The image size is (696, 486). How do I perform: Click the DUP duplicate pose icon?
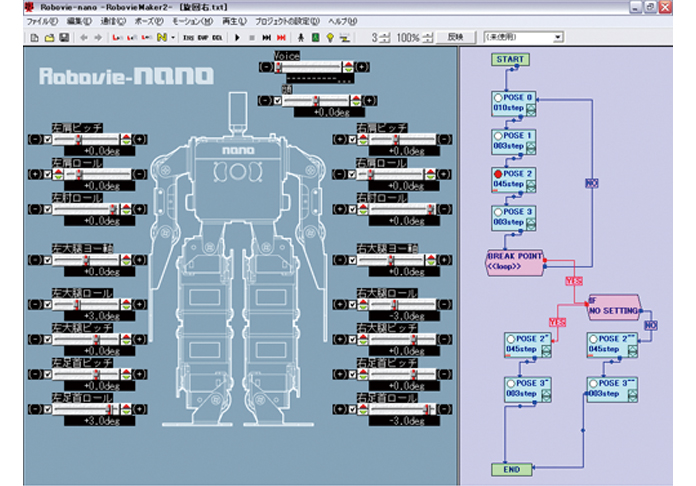(203, 38)
